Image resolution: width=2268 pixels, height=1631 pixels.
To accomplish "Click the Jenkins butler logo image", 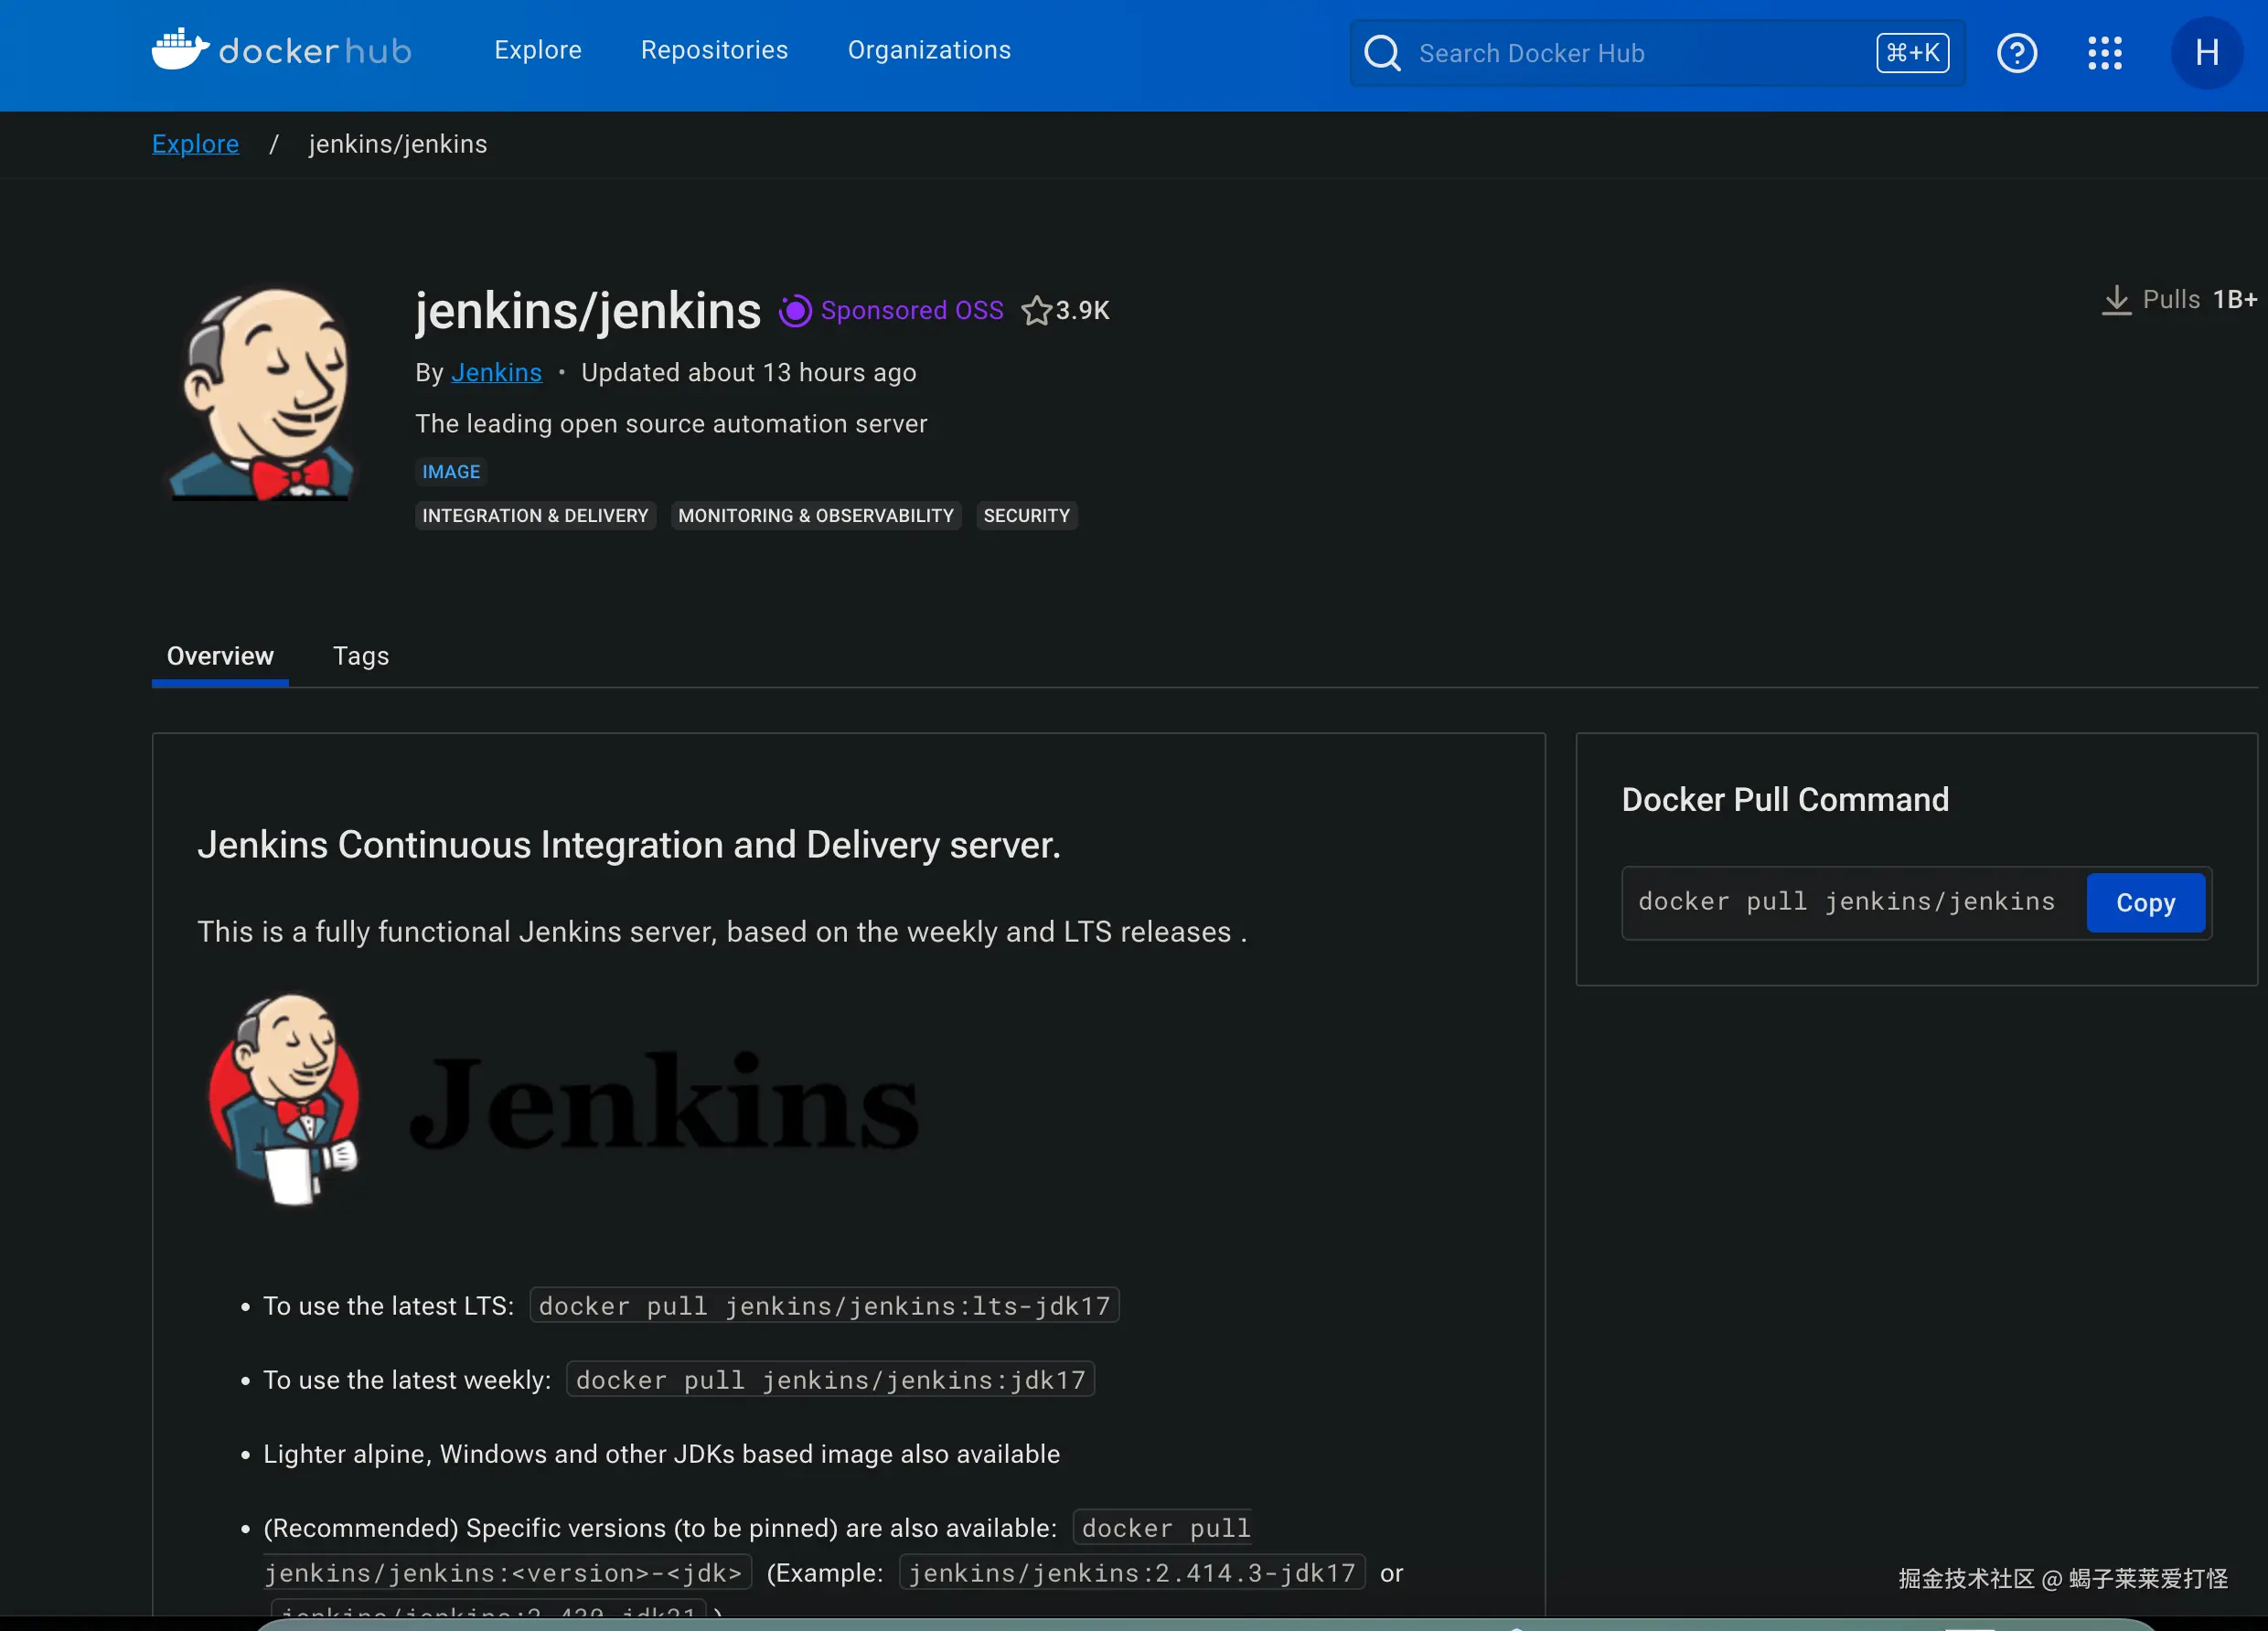I will [x=263, y=394].
